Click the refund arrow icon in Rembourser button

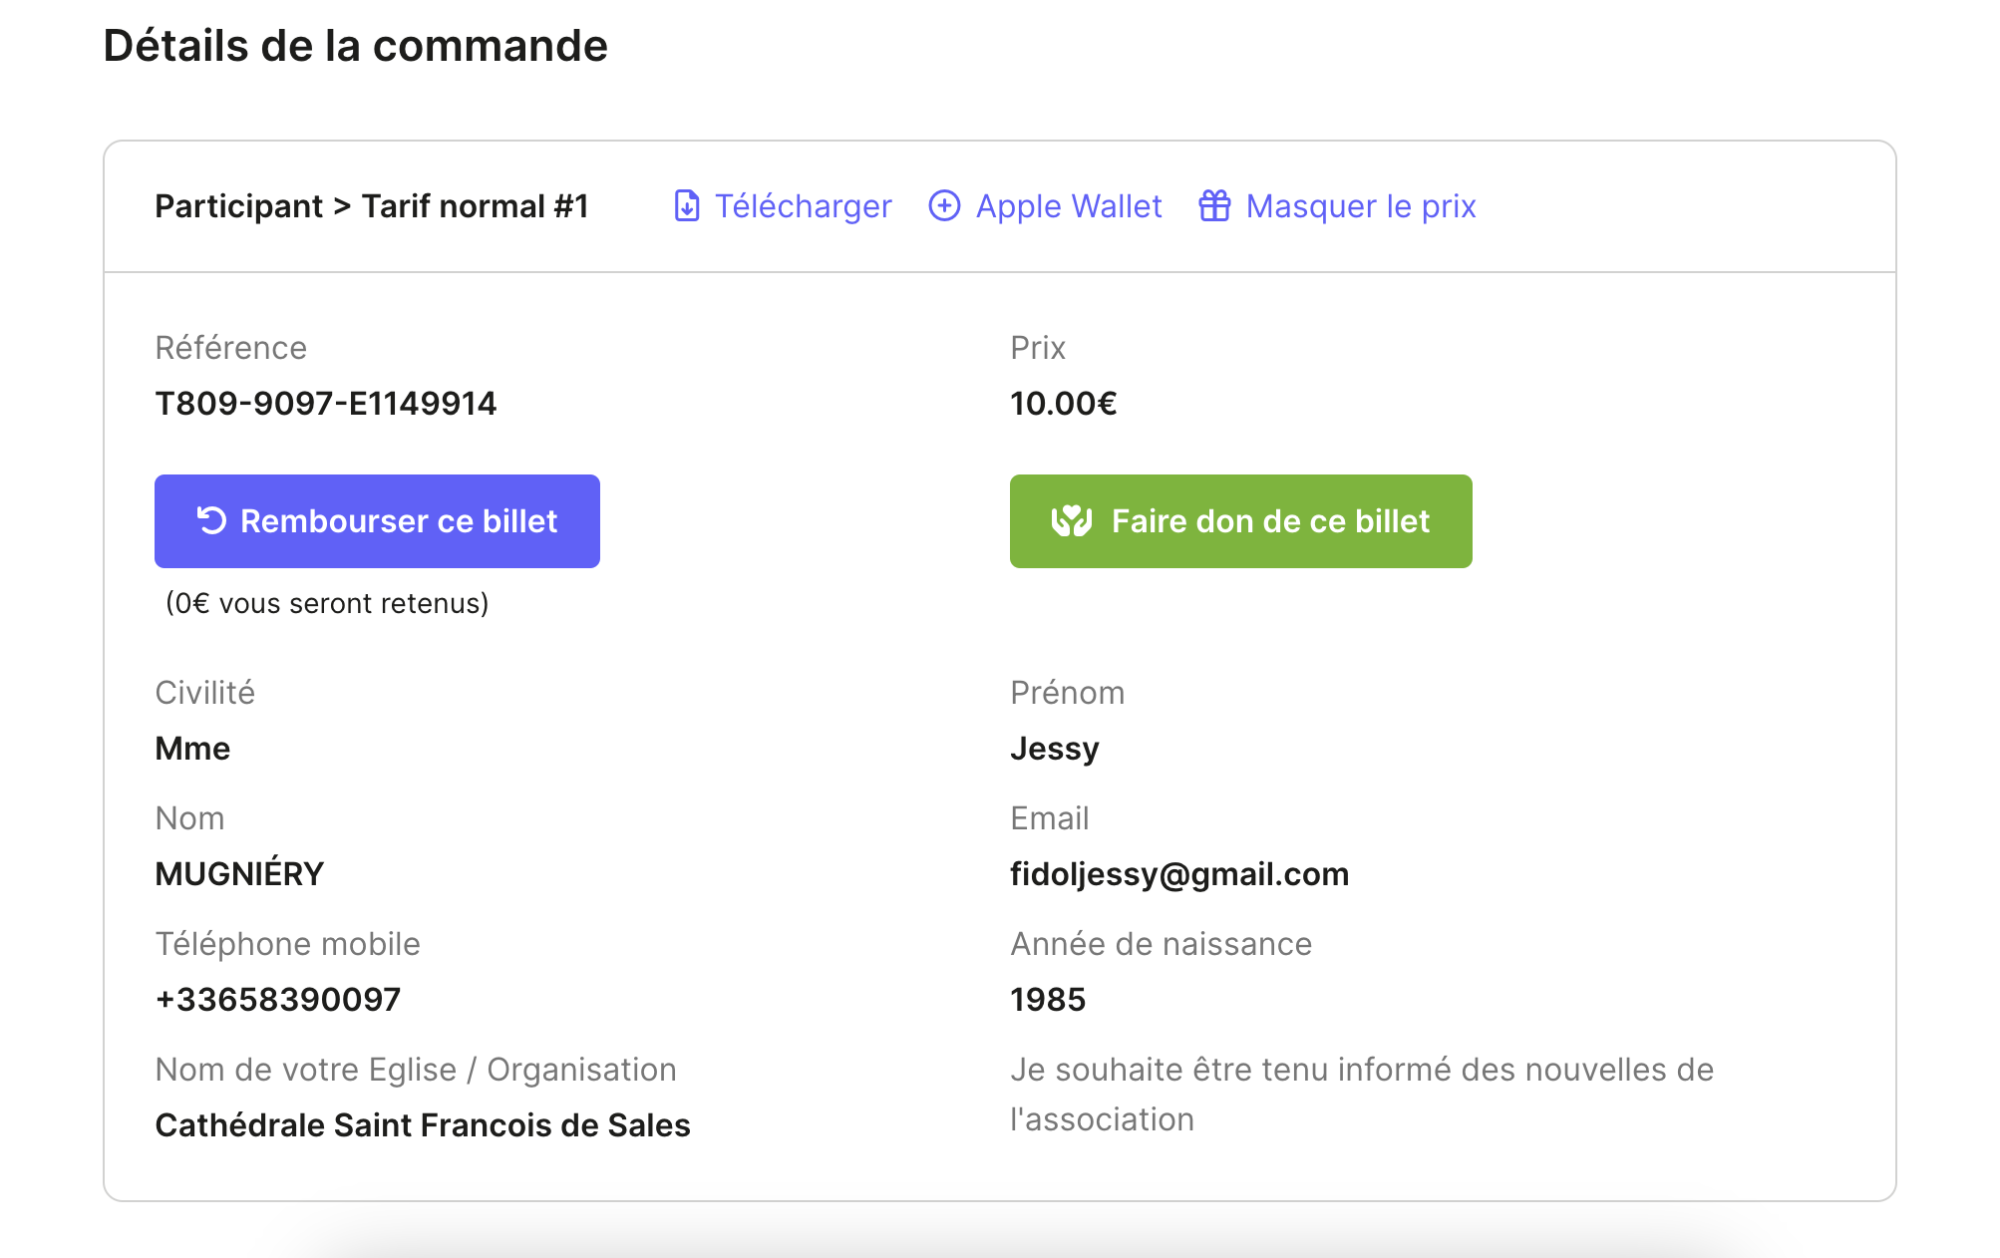click(x=211, y=521)
